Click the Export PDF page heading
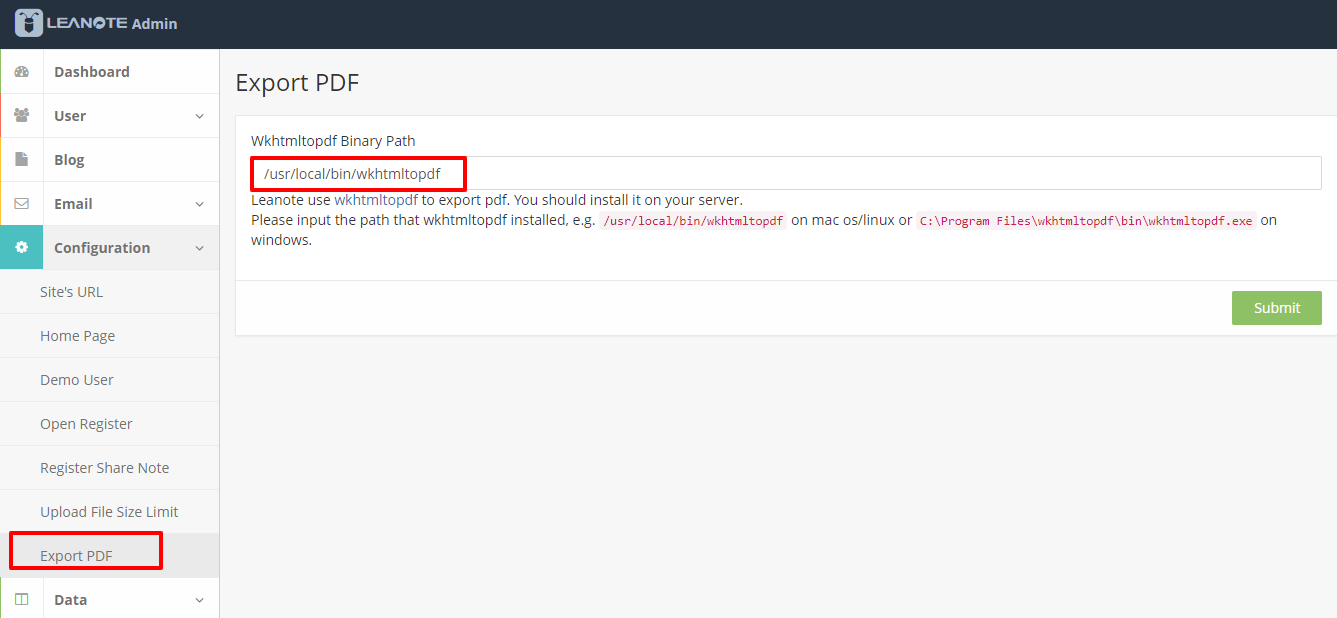The width and height of the screenshot is (1337, 618). [297, 83]
